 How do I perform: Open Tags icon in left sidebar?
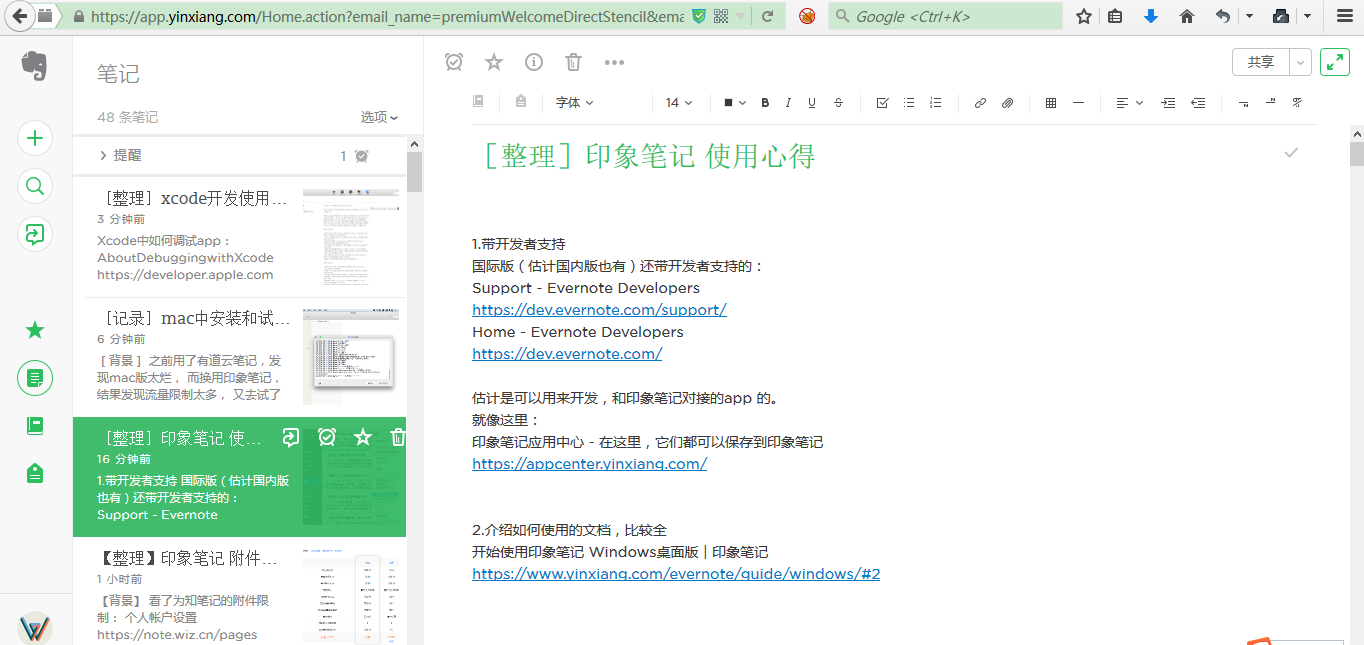tap(35, 474)
